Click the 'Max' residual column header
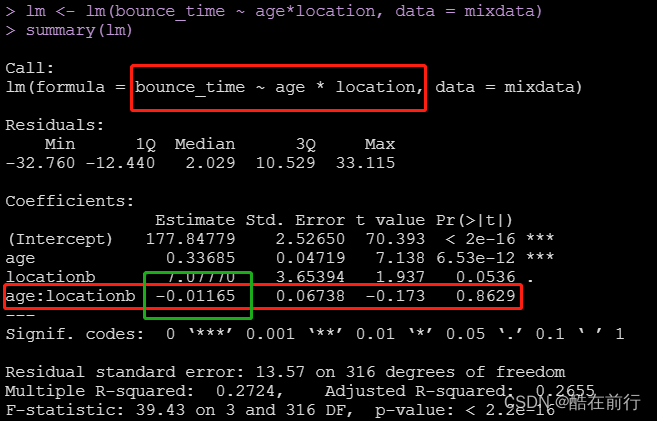Viewport: 657px width, 421px height. [x=380, y=144]
